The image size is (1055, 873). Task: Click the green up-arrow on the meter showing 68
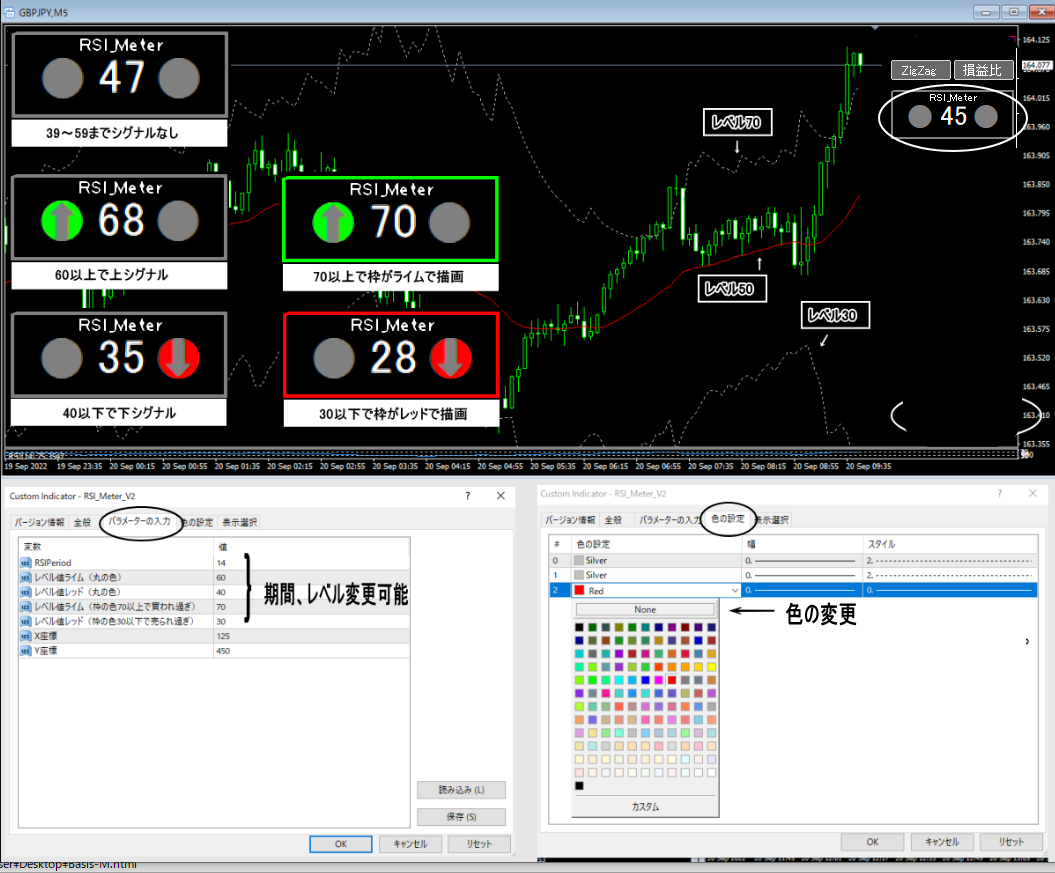[62, 219]
